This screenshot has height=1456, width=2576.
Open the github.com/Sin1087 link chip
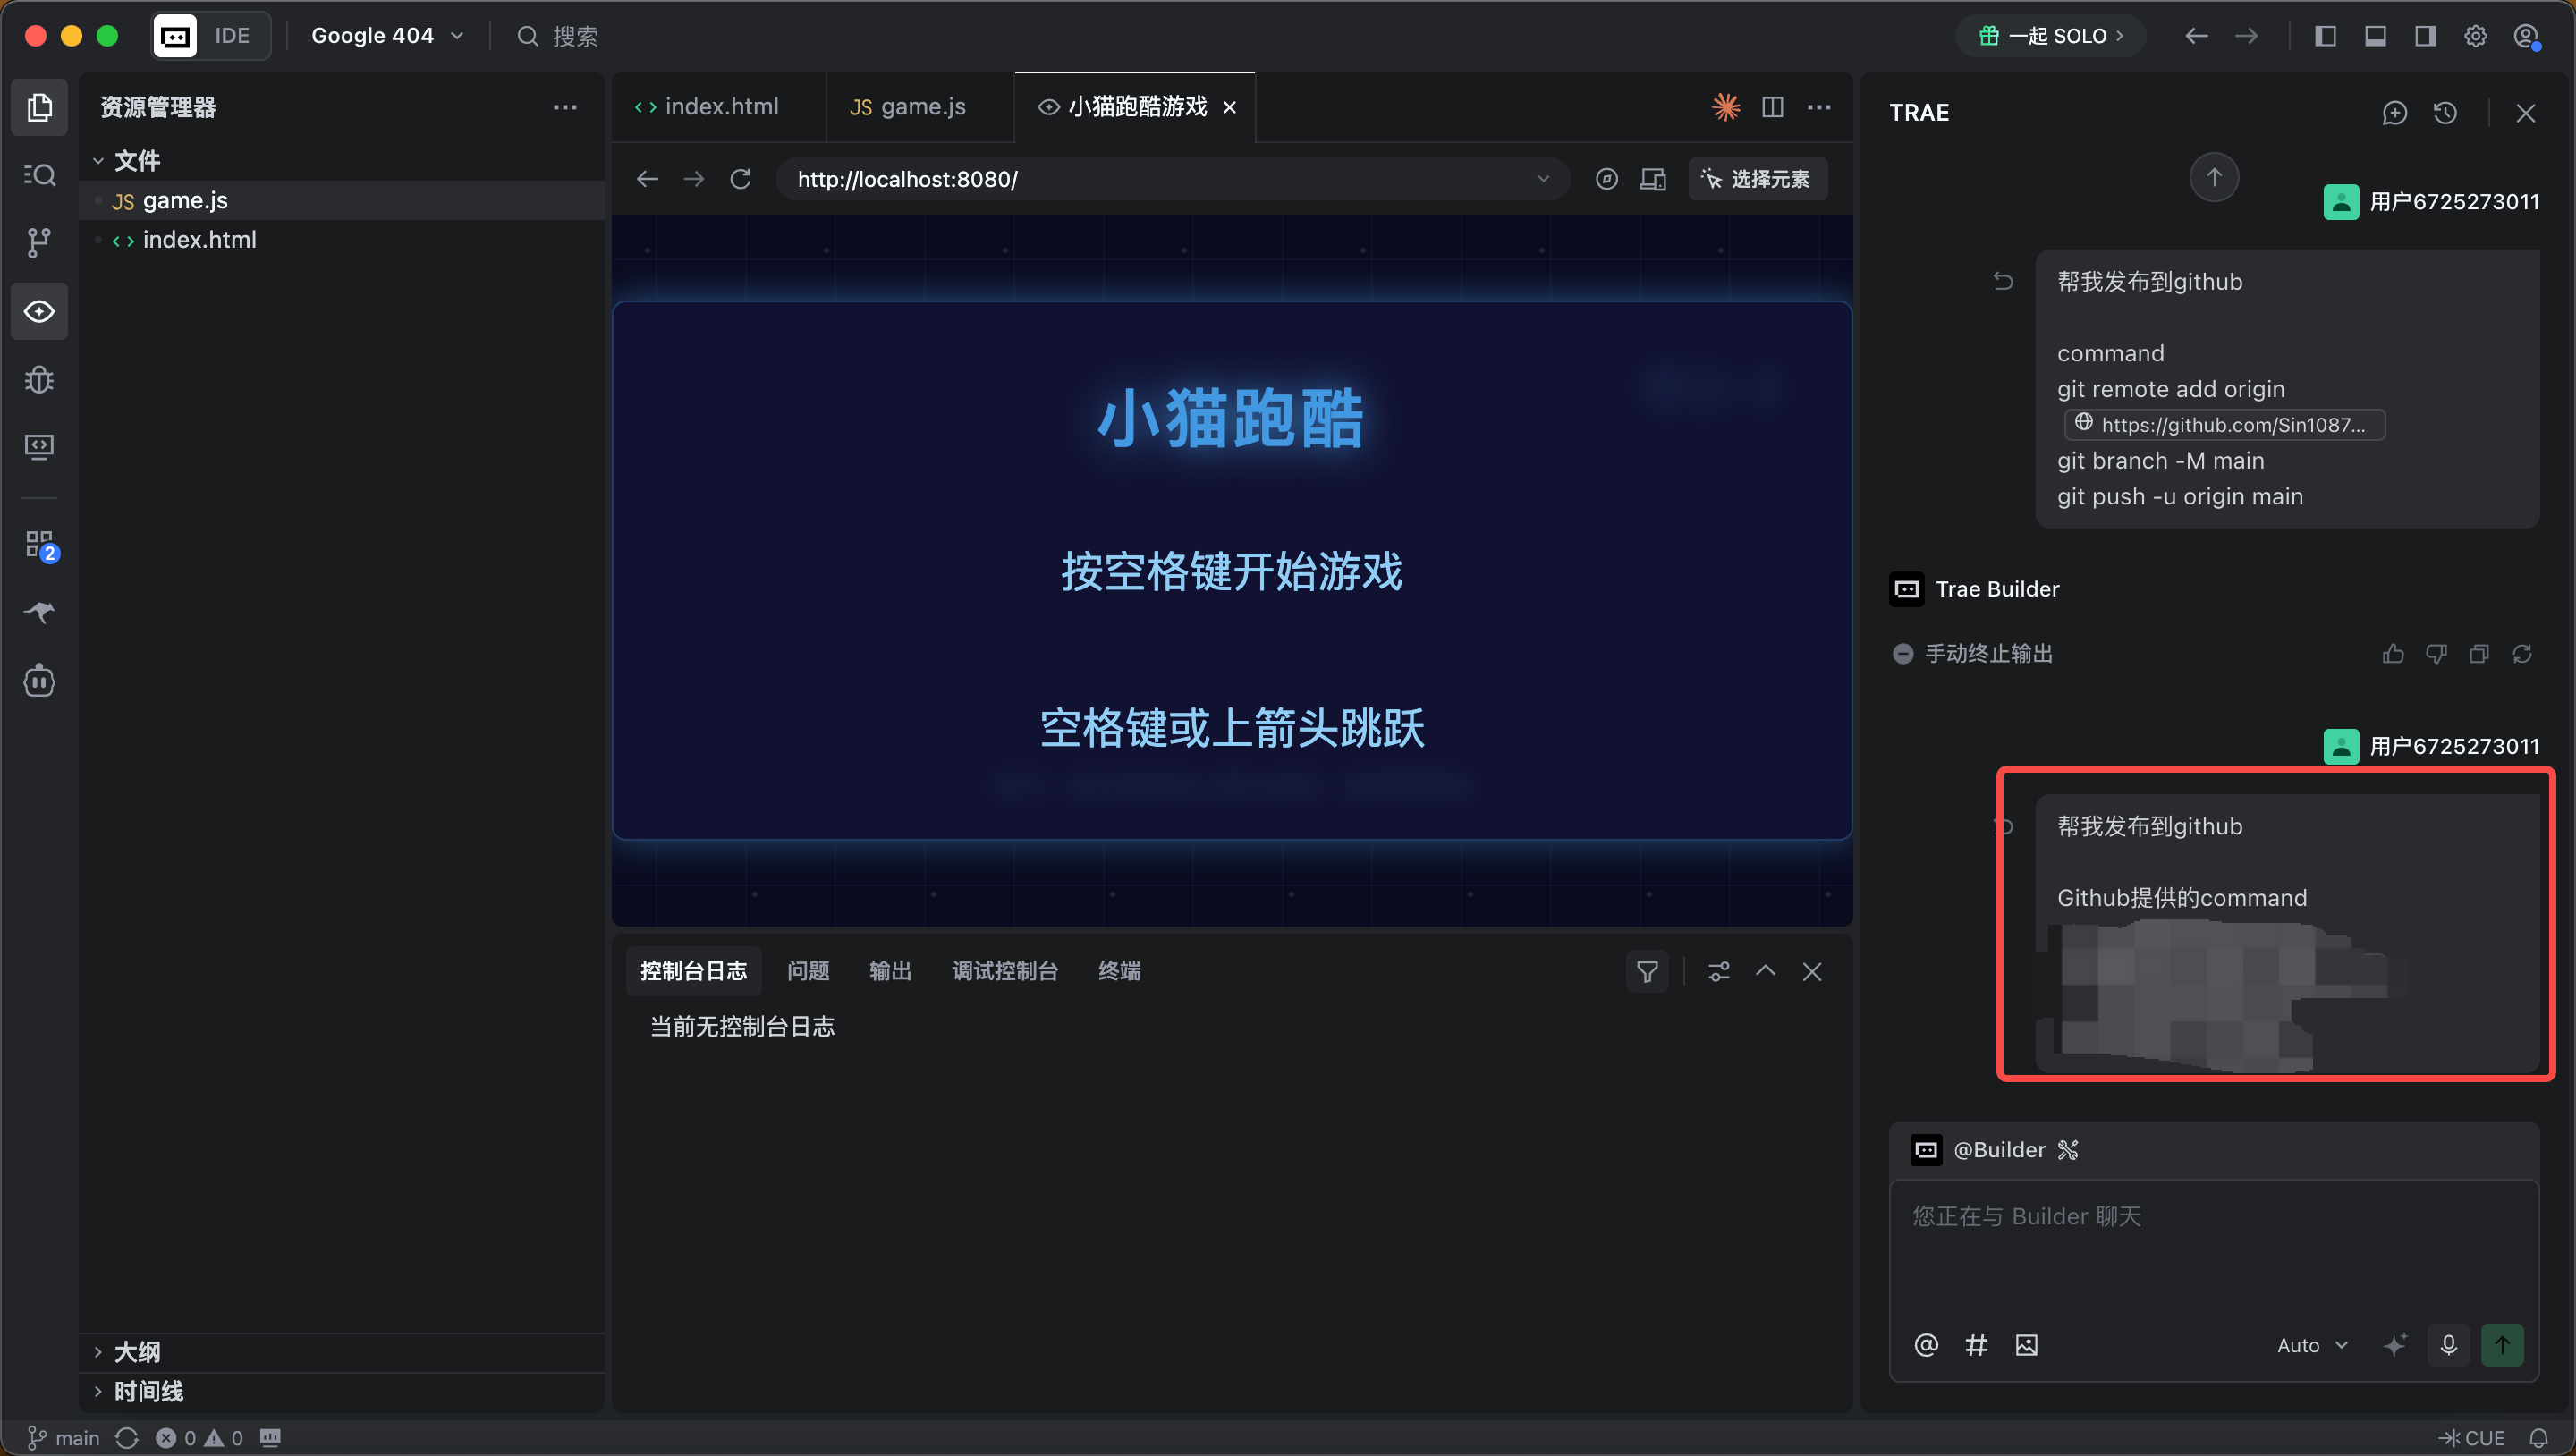click(2224, 424)
